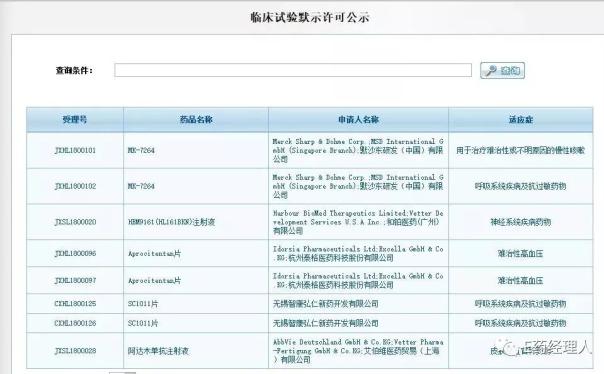Click the 申请人名称 column header
The width and height of the screenshot is (604, 374).
point(358,120)
